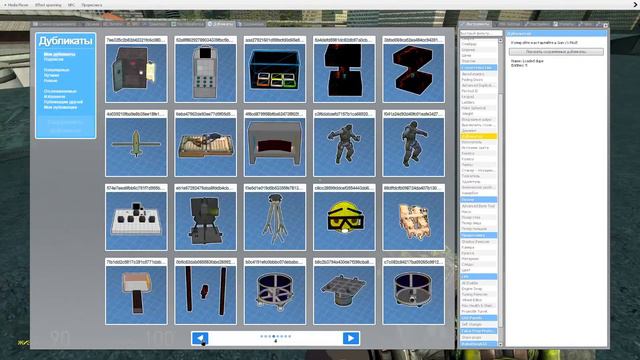
Task: Open the bed with ragdoll duplicate
Action: pyautogui.click(x=206, y=143)
